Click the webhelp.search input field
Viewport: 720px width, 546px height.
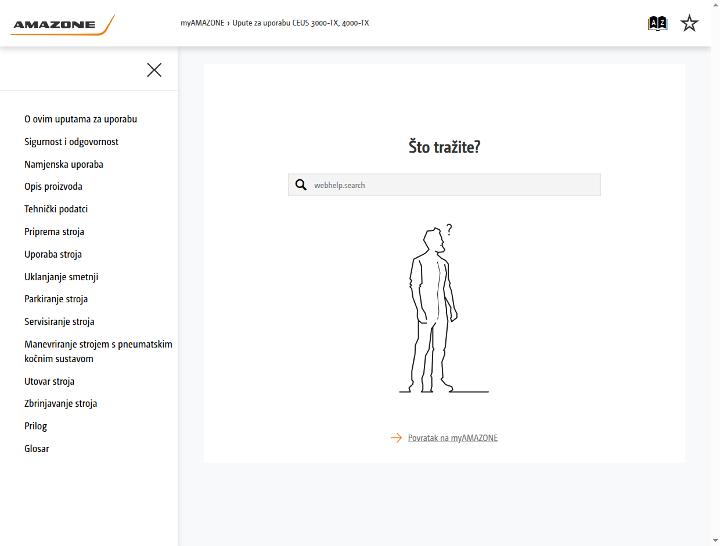pyautogui.click(x=444, y=185)
